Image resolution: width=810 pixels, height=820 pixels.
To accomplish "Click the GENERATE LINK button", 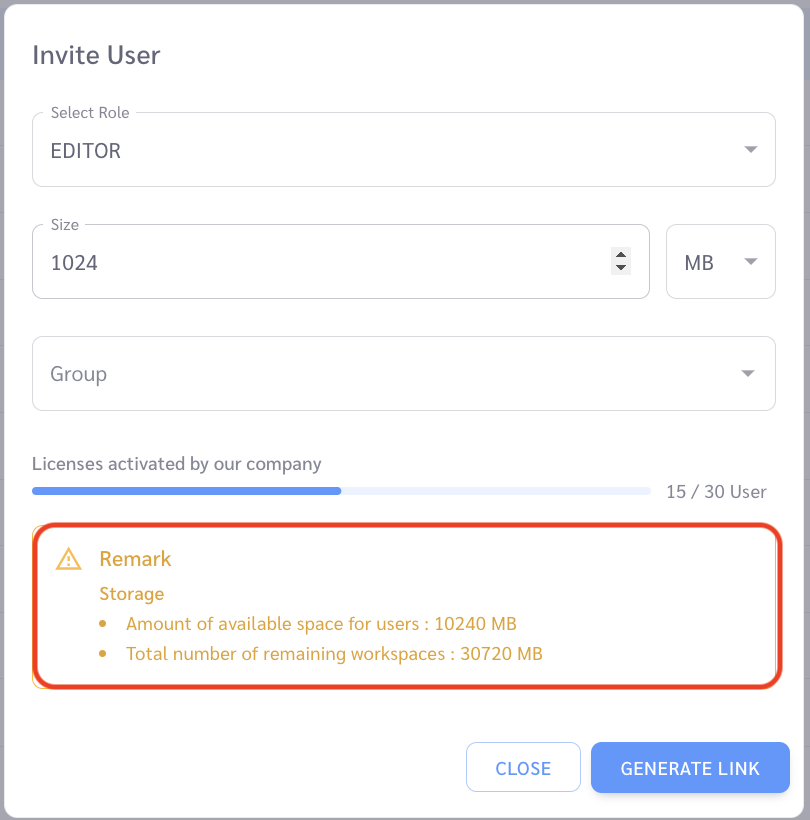I will coord(690,768).
